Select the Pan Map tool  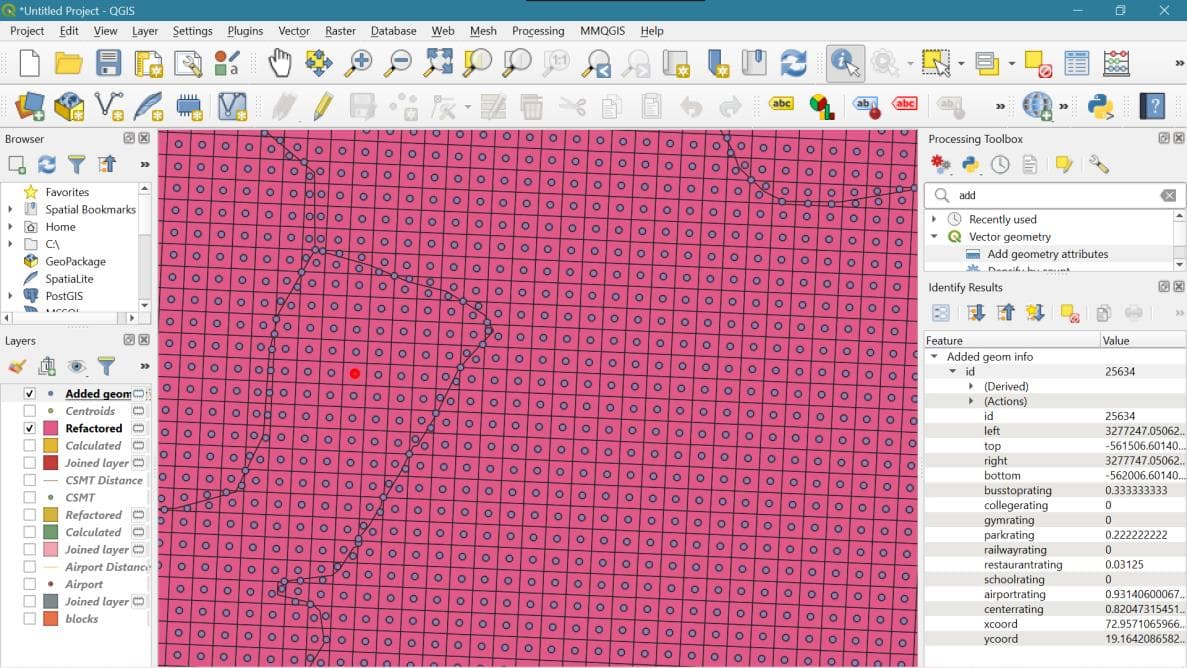(280, 62)
